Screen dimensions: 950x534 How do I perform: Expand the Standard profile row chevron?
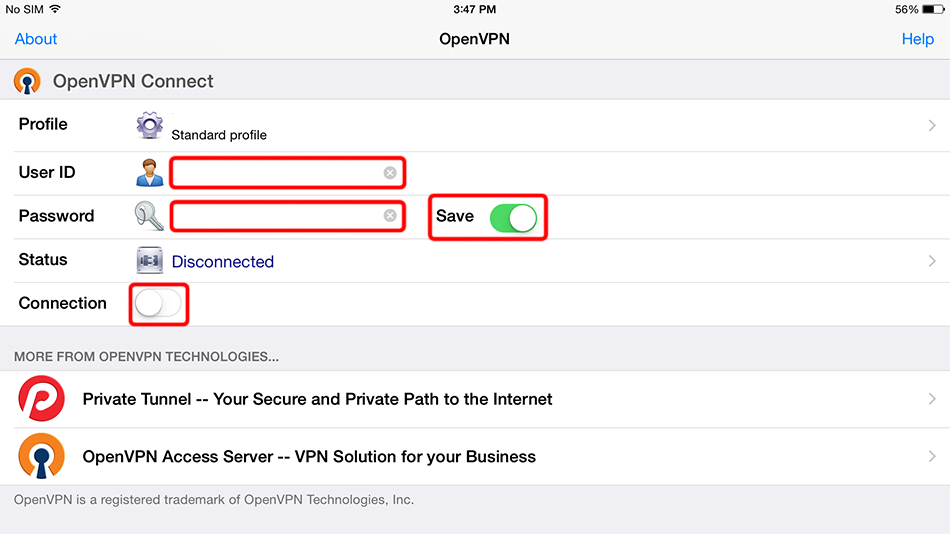coord(932,126)
